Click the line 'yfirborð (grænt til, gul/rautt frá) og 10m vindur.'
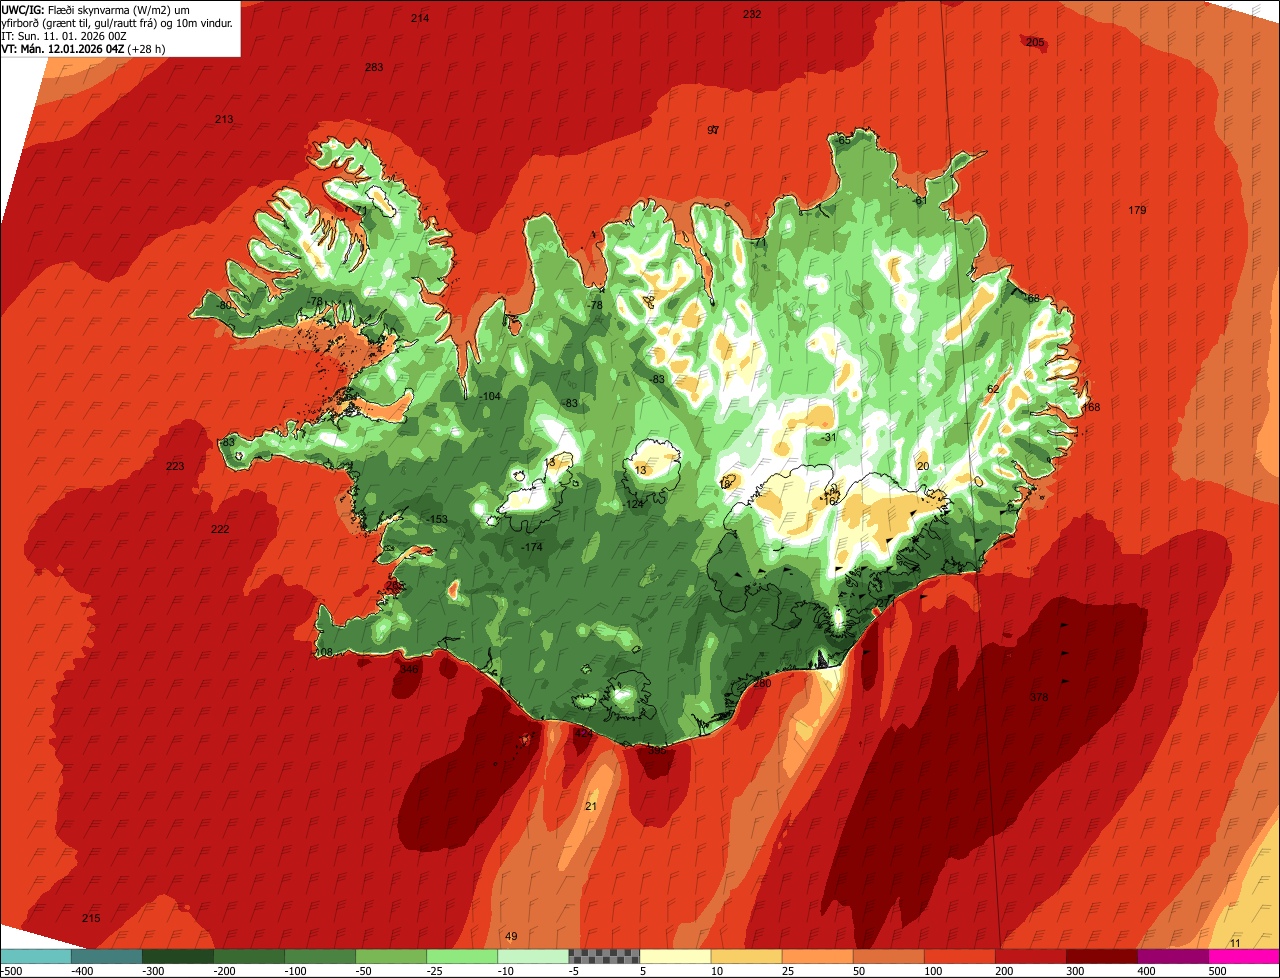Image resolution: width=1280 pixels, height=978 pixels. pyautogui.click(x=117, y=23)
